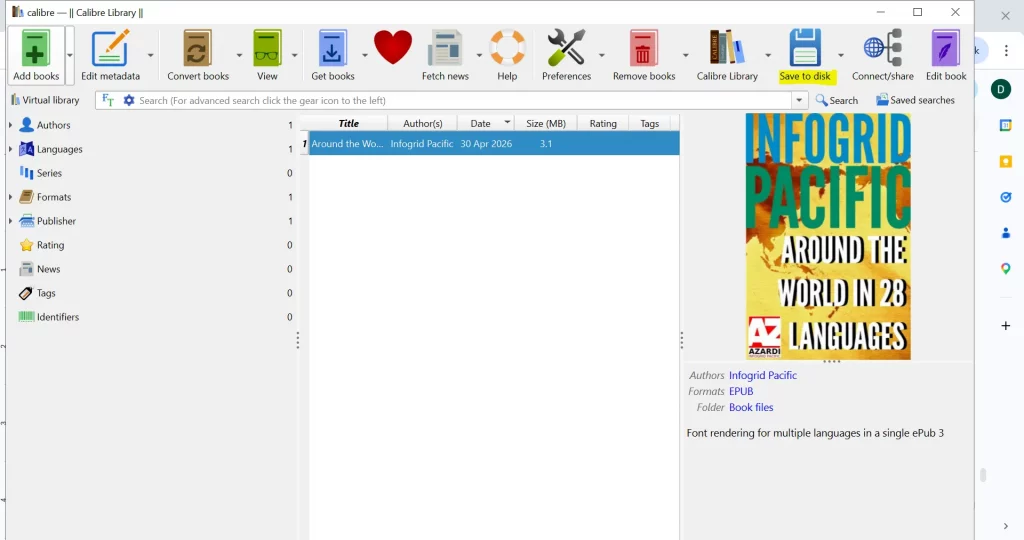
Task: Open the View dropdown arrow
Action: click(x=295, y=56)
